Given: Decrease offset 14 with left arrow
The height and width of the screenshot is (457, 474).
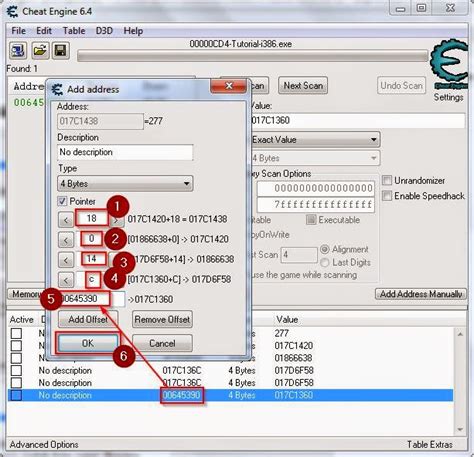Looking at the screenshot, I should 66,260.
